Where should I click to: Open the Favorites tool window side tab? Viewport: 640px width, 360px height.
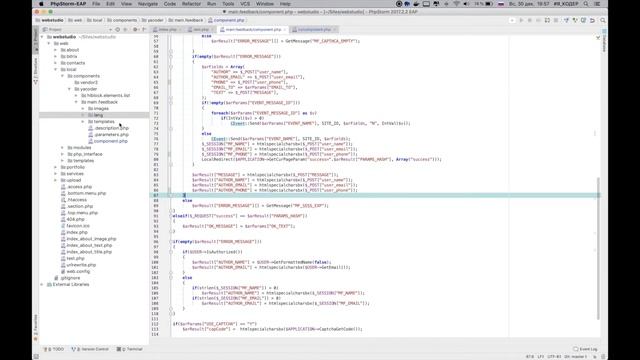click(x=36, y=327)
